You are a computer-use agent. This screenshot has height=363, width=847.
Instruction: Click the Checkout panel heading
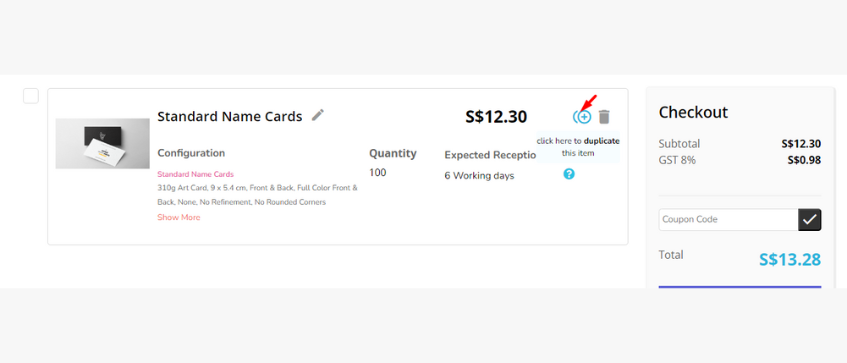(693, 112)
